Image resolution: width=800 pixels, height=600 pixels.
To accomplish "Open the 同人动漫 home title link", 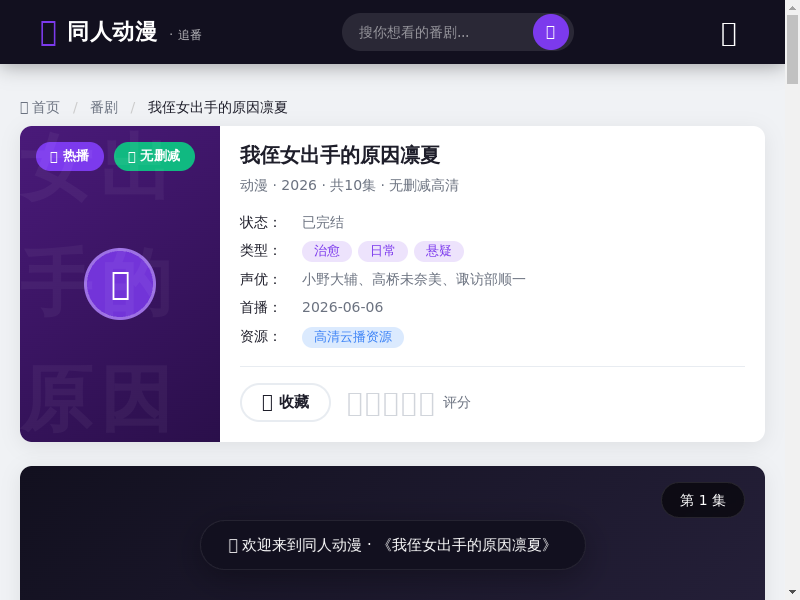I will click(112, 32).
